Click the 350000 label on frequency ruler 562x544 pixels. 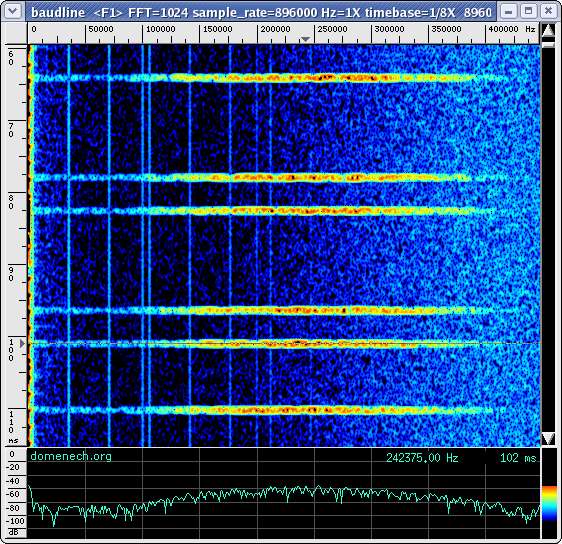pos(447,29)
